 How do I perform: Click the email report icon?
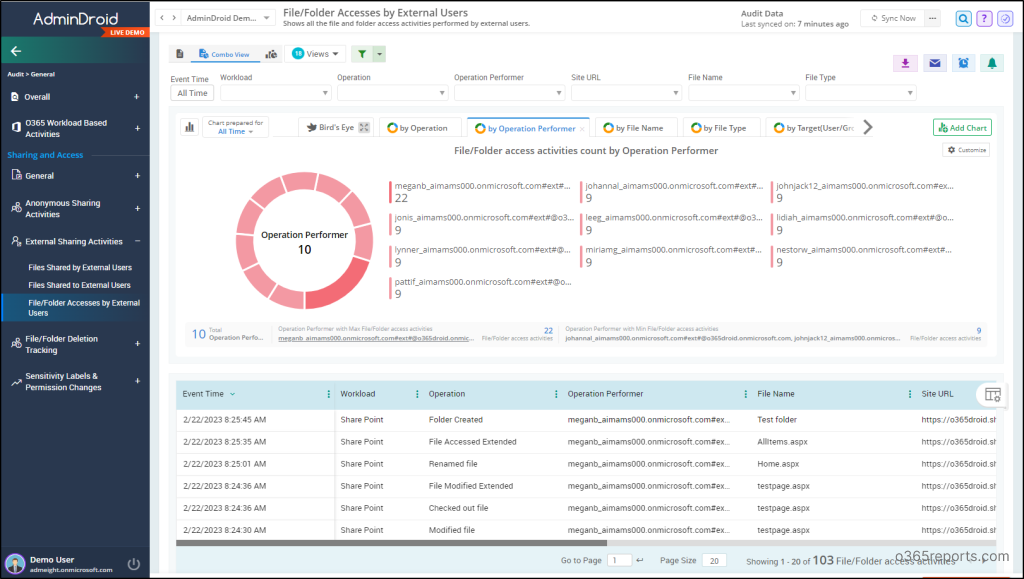(x=935, y=63)
